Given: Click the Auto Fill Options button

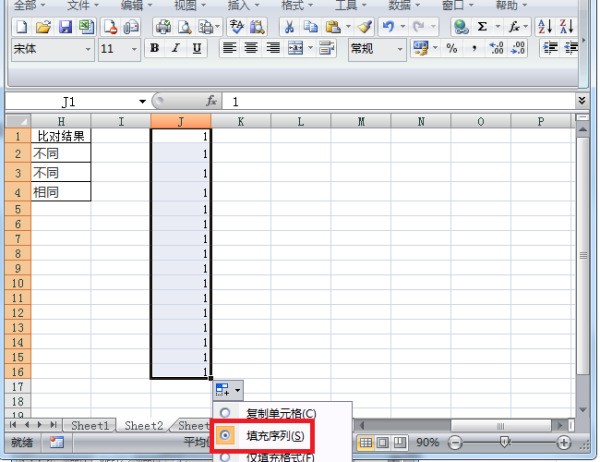Looking at the screenshot, I should tap(228, 390).
